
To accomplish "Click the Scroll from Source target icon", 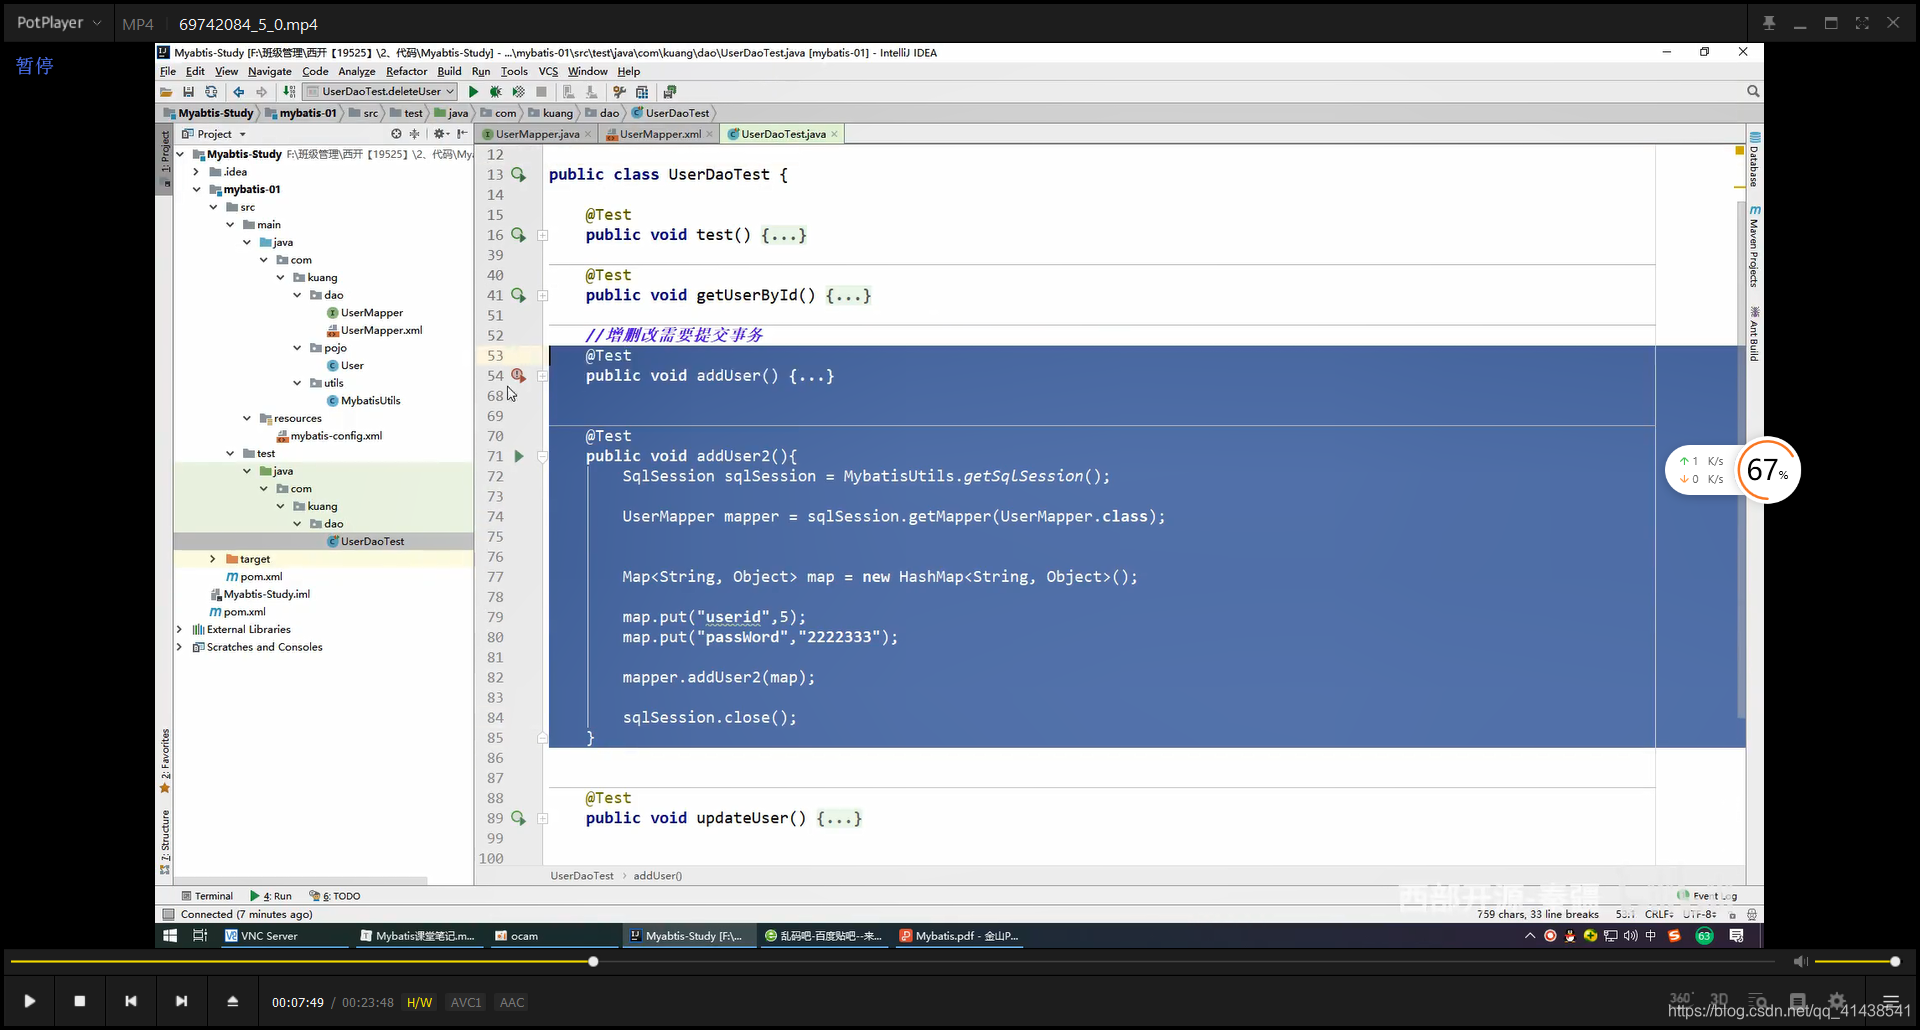I will tap(396, 134).
